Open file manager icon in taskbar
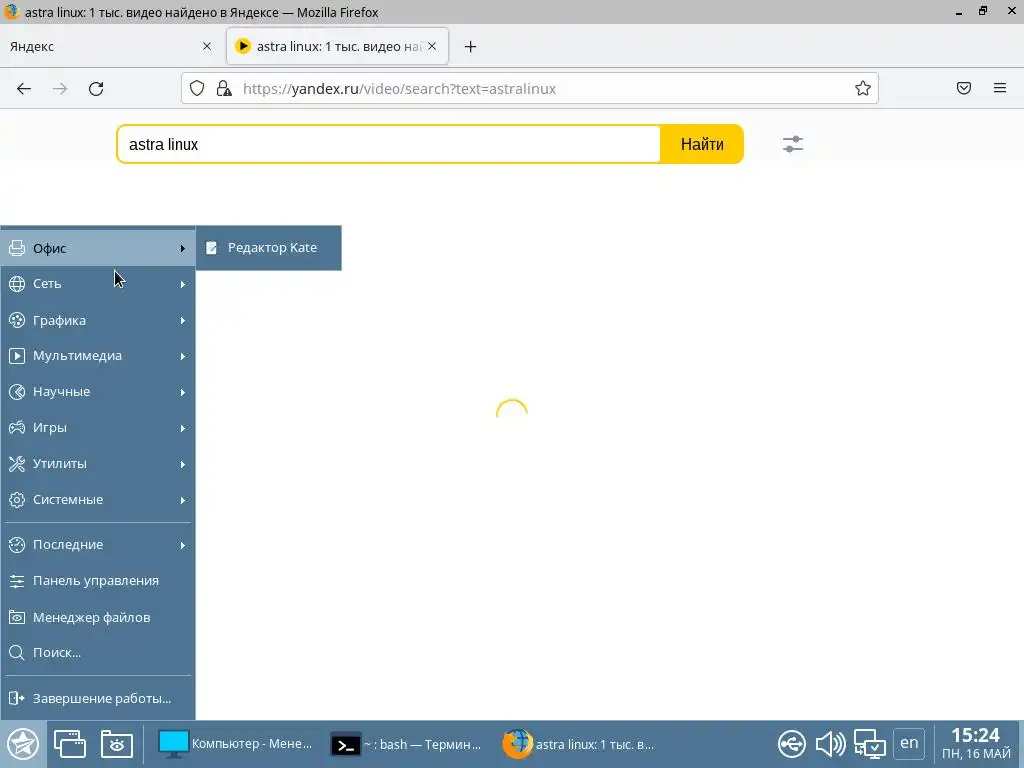This screenshot has height=768, width=1024. point(117,744)
